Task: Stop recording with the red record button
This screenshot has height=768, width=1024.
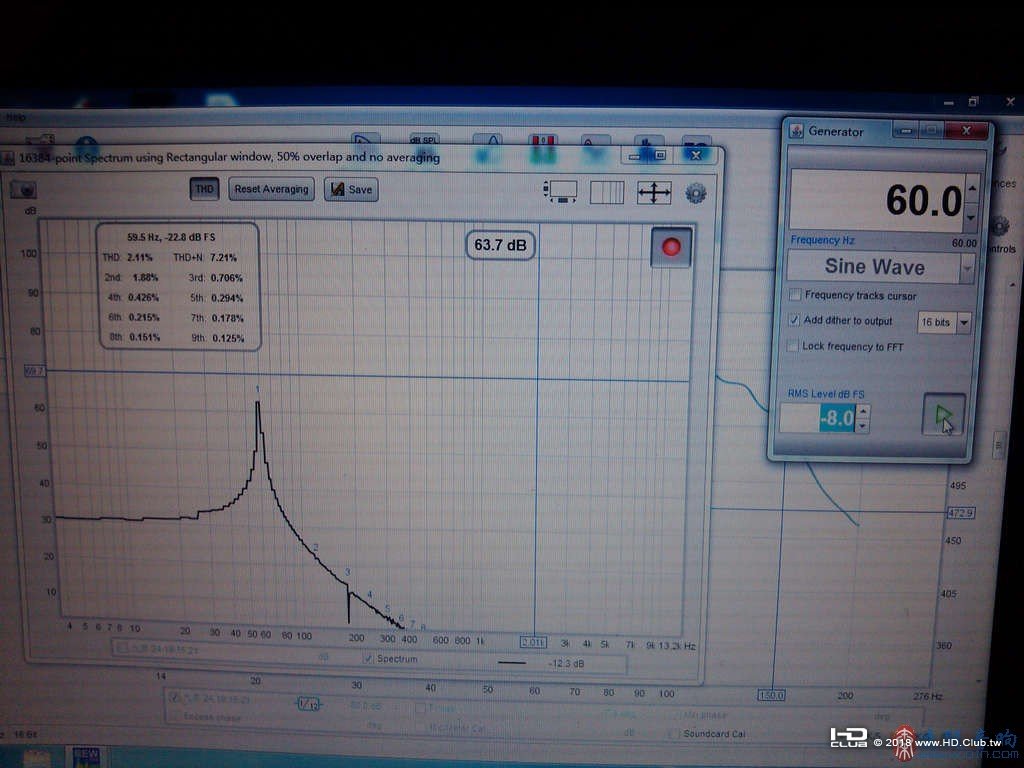Action: point(671,247)
